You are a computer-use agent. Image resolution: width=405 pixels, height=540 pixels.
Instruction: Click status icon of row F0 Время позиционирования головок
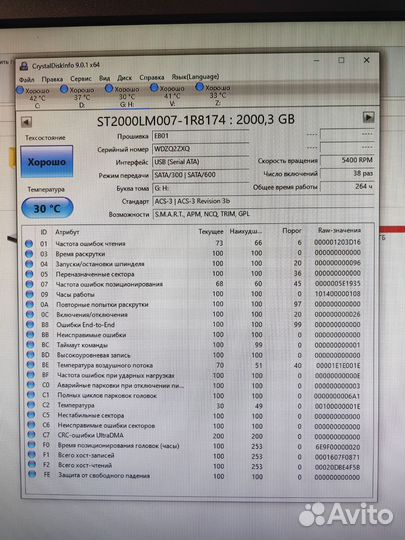pos(32,445)
